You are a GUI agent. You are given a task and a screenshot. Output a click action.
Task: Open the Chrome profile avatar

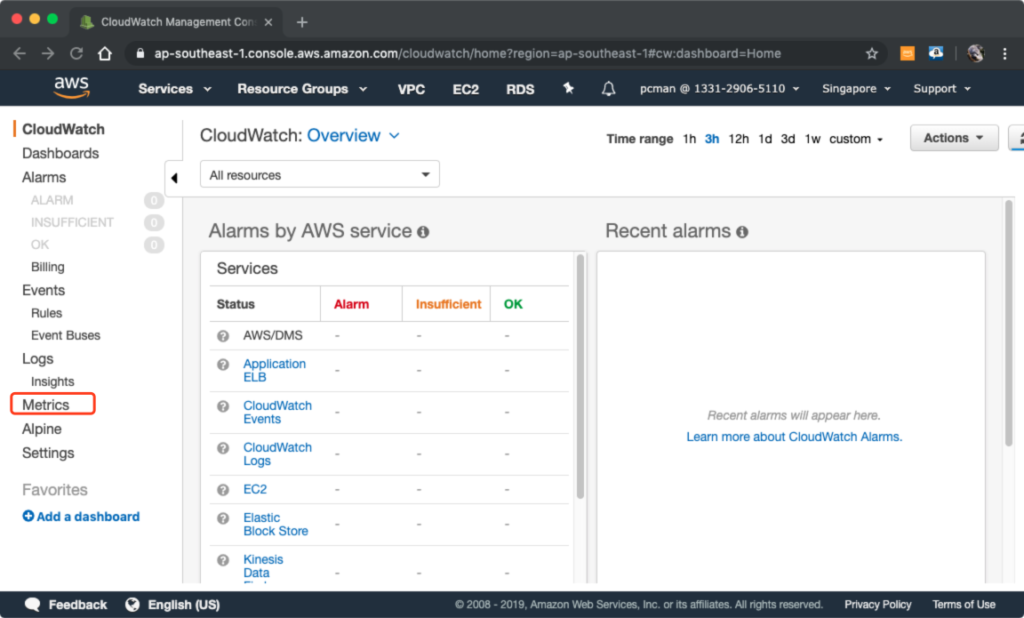[976, 54]
